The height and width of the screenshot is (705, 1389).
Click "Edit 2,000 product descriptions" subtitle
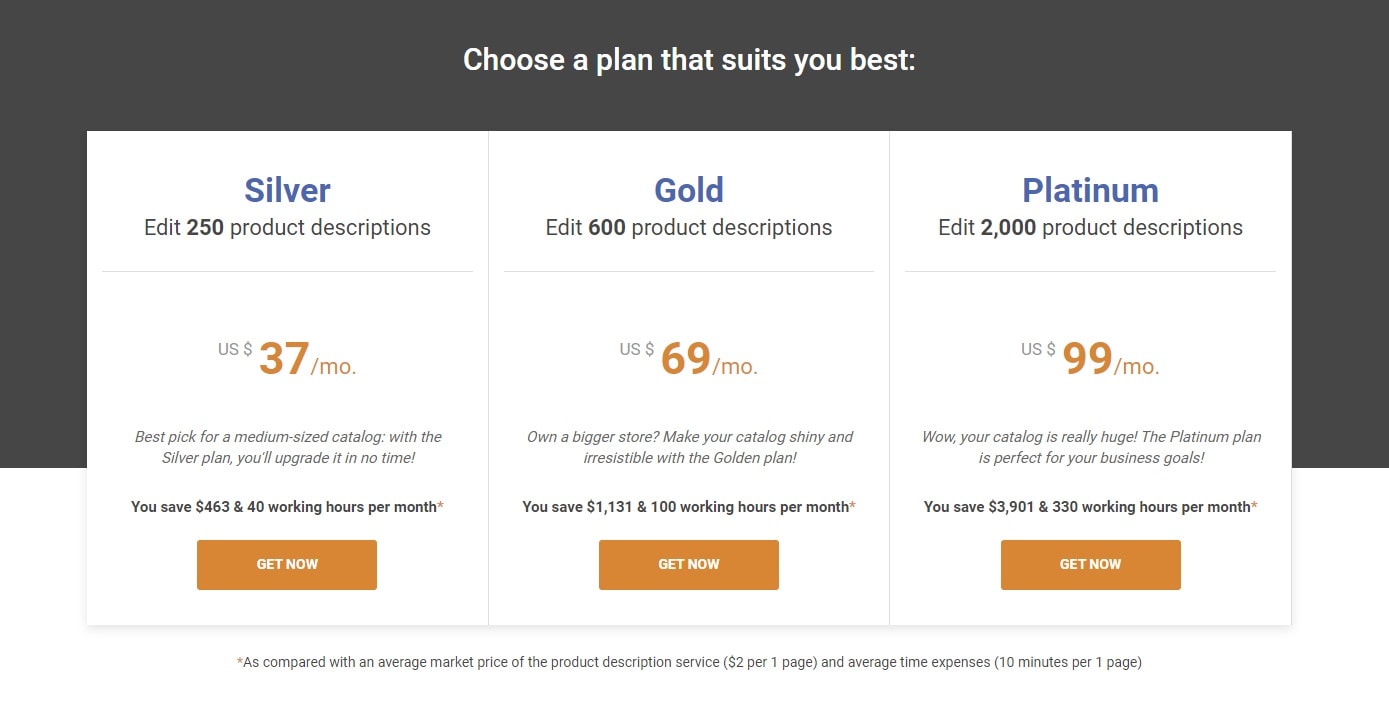pos(1090,228)
